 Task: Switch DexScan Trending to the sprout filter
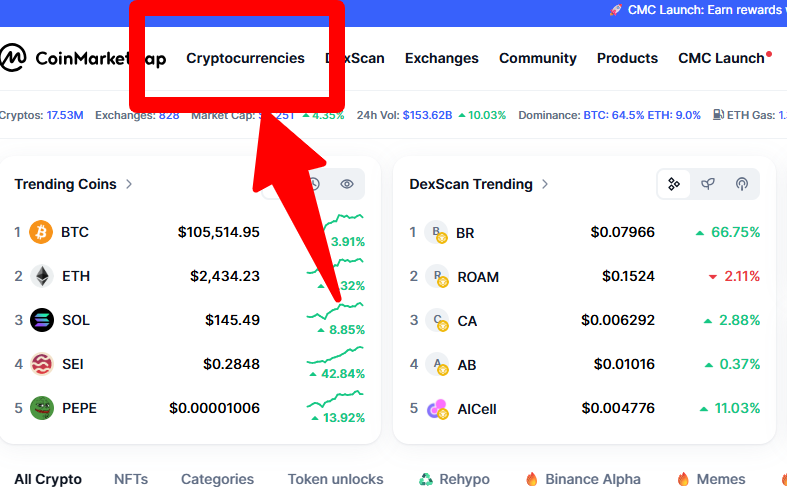click(708, 184)
